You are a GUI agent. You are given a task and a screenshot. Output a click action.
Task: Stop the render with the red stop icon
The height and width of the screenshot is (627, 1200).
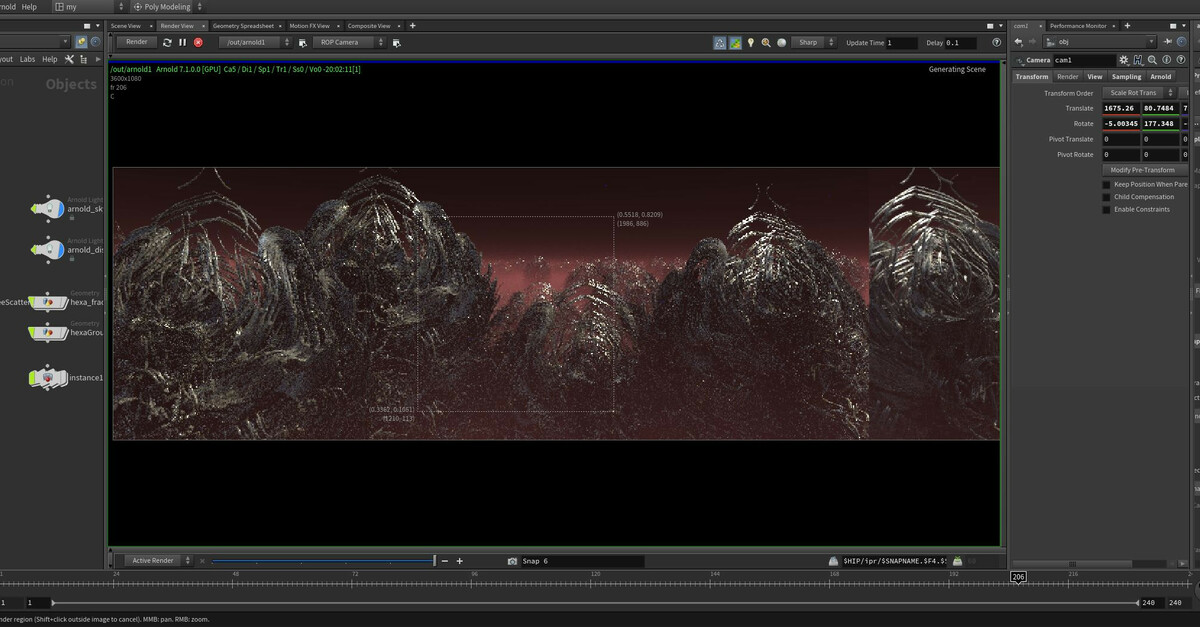tap(196, 42)
